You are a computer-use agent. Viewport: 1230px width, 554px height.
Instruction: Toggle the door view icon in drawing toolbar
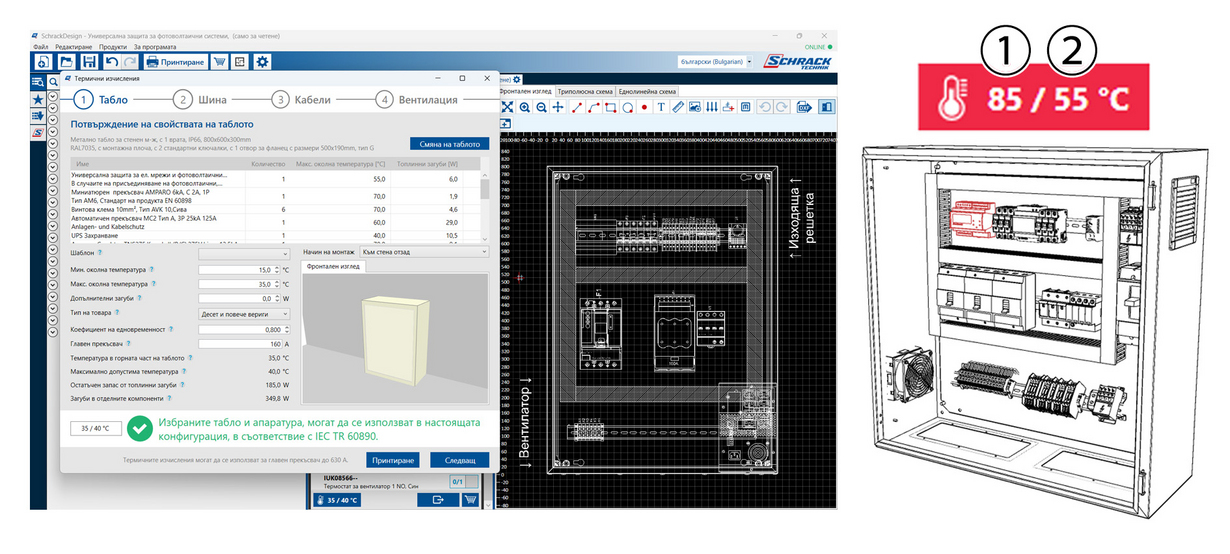[826, 107]
